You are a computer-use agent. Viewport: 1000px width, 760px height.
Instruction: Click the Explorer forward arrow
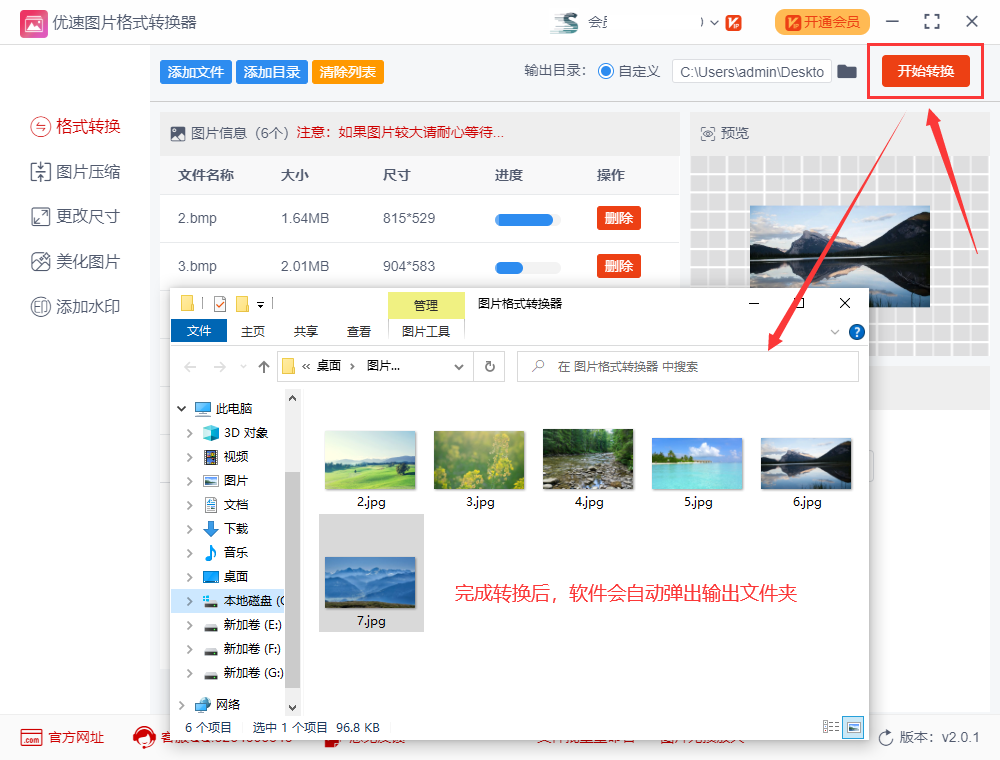(219, 367)
